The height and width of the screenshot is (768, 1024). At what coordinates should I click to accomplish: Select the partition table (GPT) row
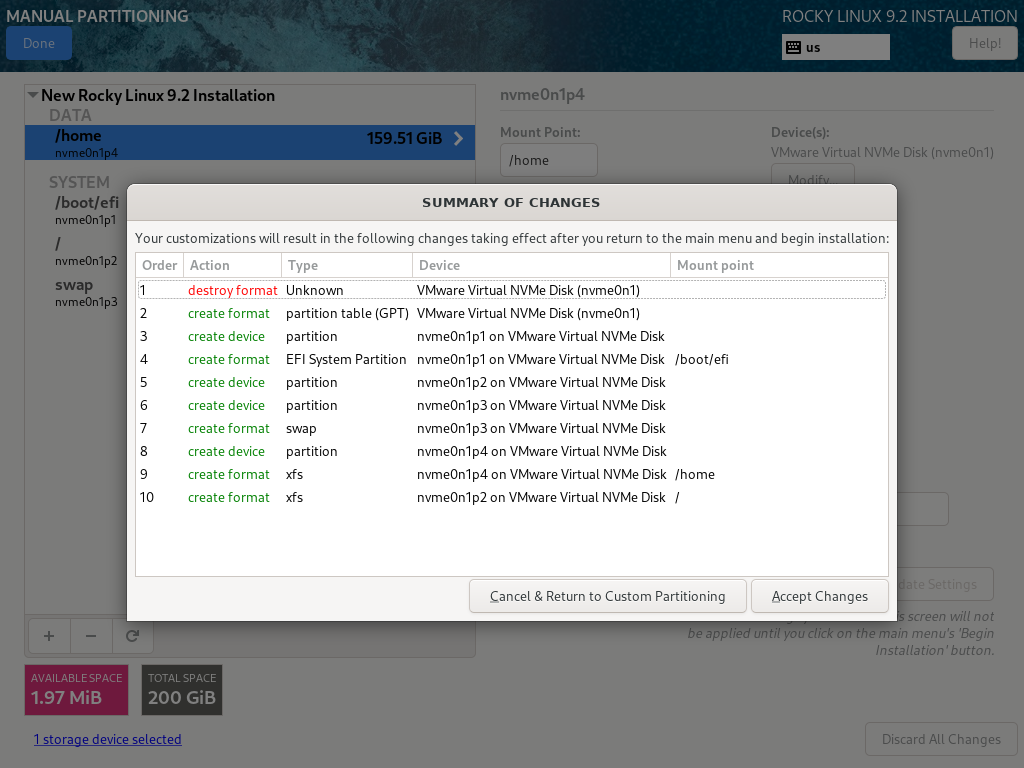[512, 313]
